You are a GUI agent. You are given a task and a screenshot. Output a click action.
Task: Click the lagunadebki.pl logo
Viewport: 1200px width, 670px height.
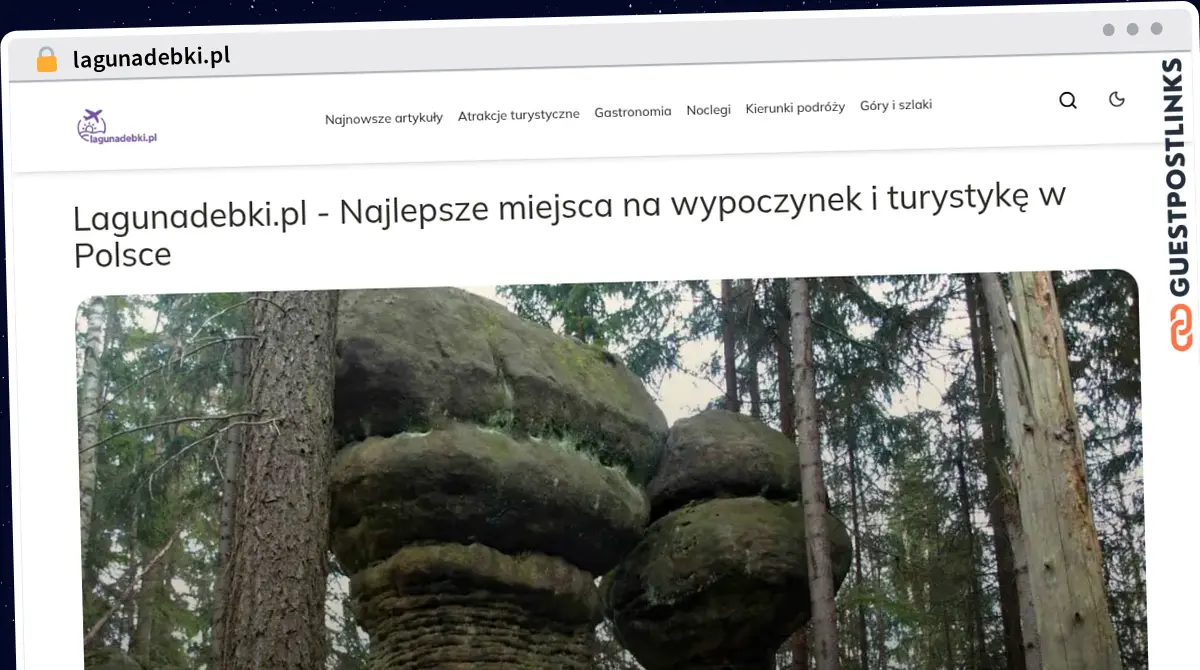click(117, 126)
